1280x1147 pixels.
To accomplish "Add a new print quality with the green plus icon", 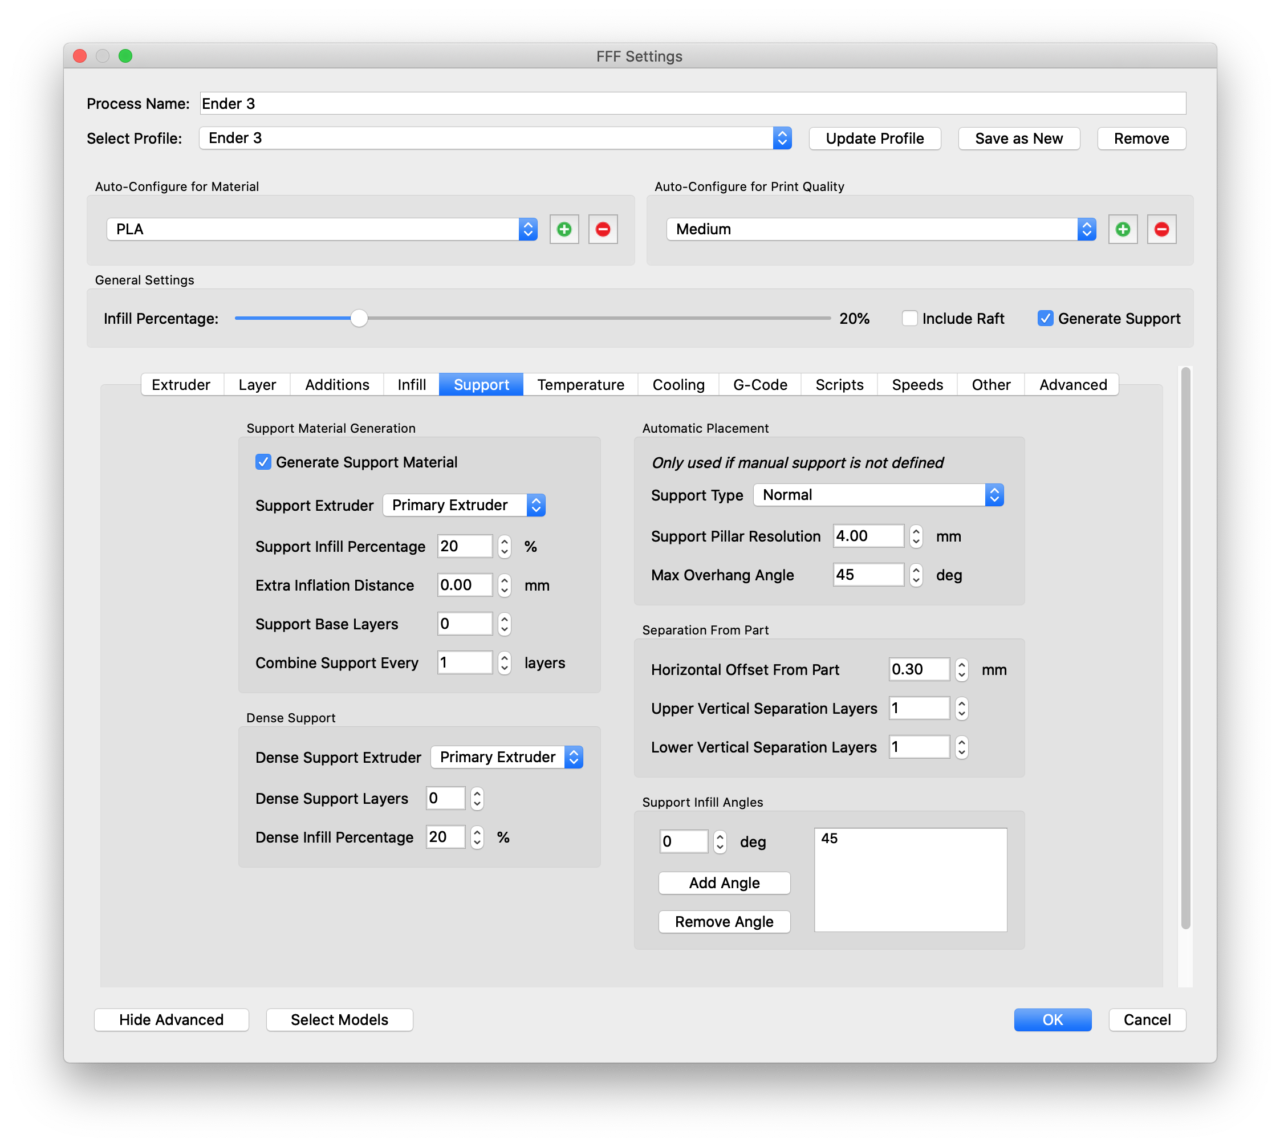I will [1122, 229].
